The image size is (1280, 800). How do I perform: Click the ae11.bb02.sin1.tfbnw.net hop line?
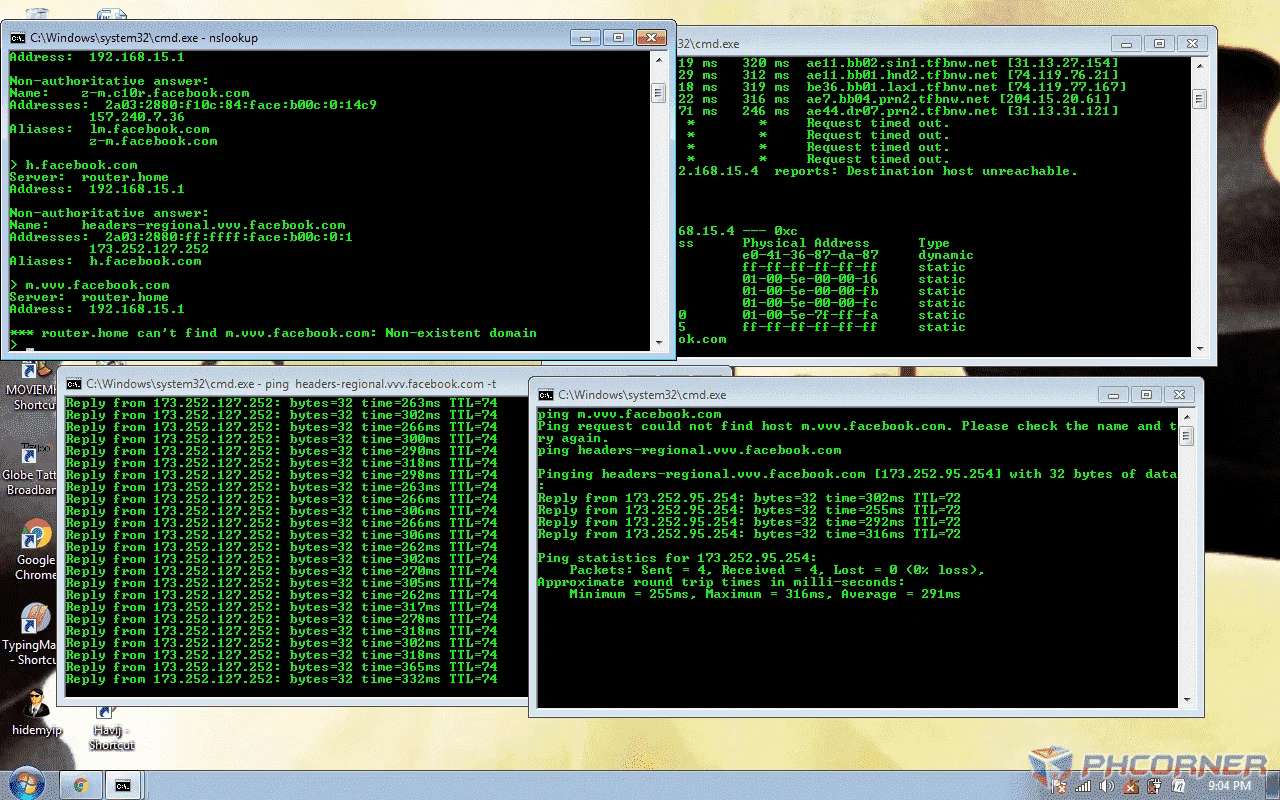click(x=898, y=63)
